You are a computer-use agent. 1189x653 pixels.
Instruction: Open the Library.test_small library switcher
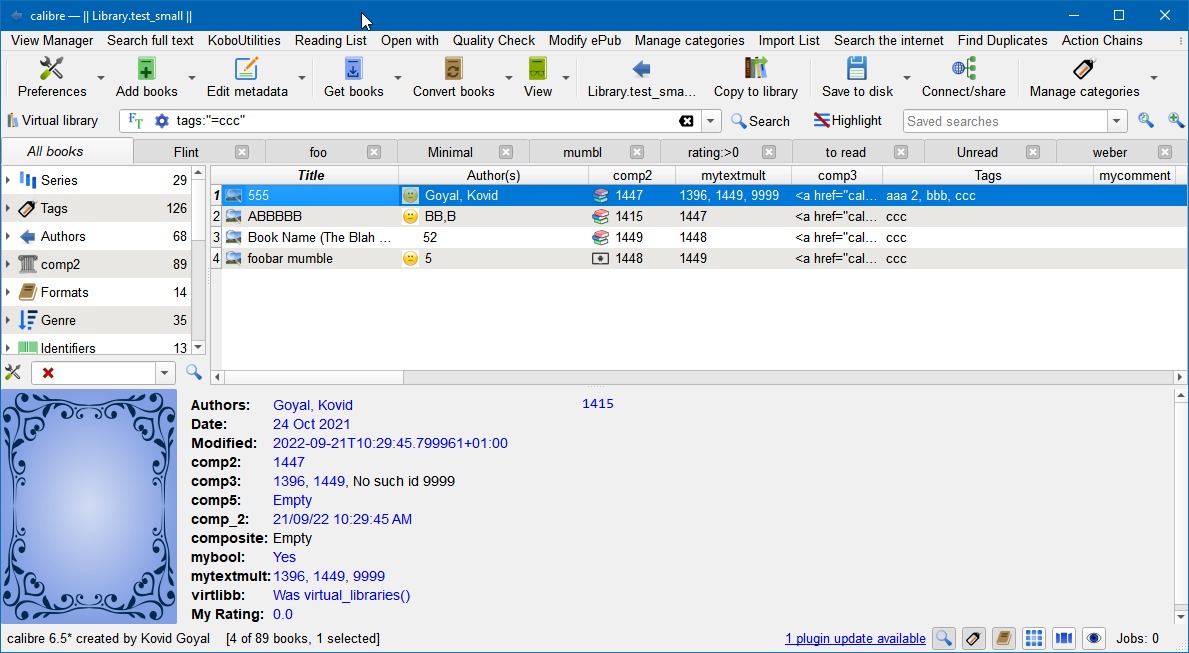642,77
